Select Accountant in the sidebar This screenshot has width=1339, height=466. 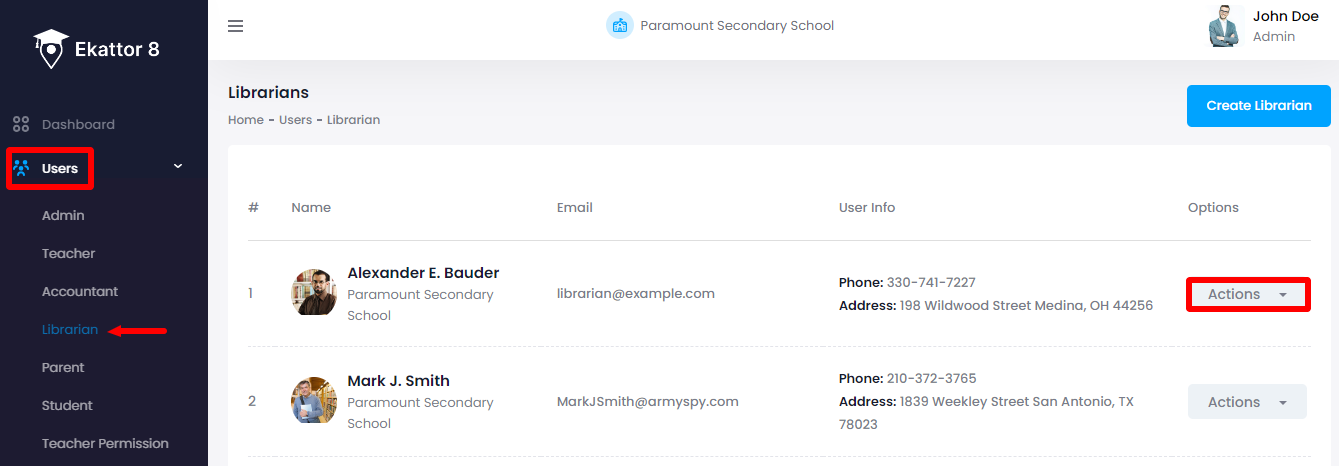[x=80, y=292]
